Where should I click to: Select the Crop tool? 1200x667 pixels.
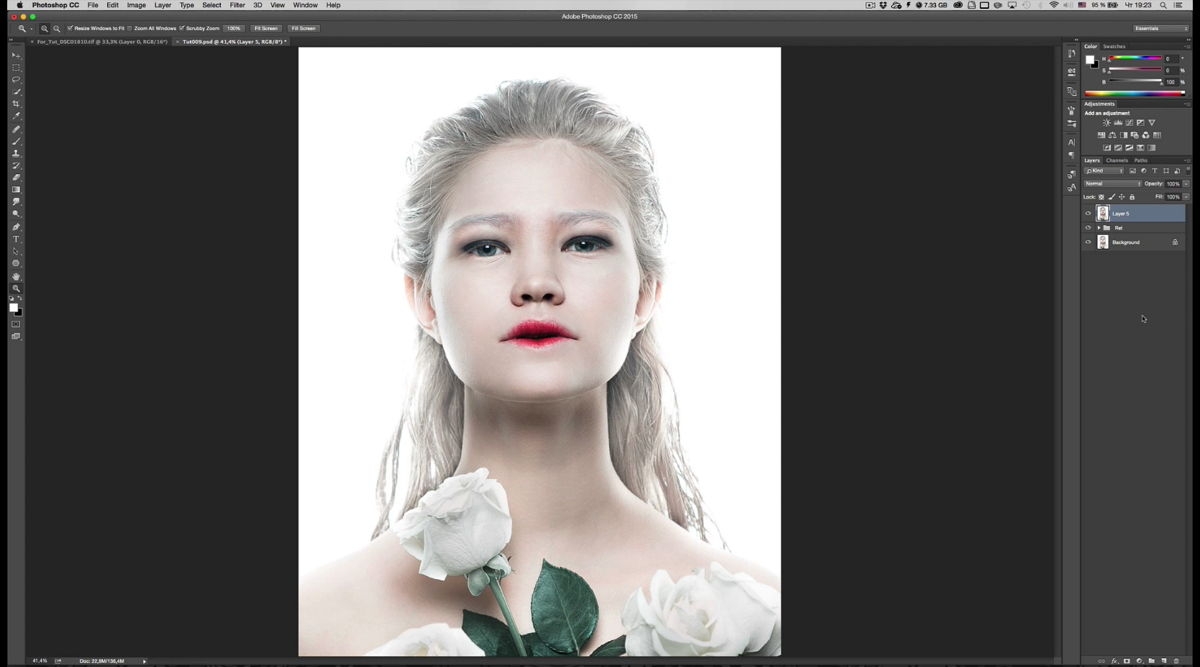pyautogui.click(x=16, y=104)
